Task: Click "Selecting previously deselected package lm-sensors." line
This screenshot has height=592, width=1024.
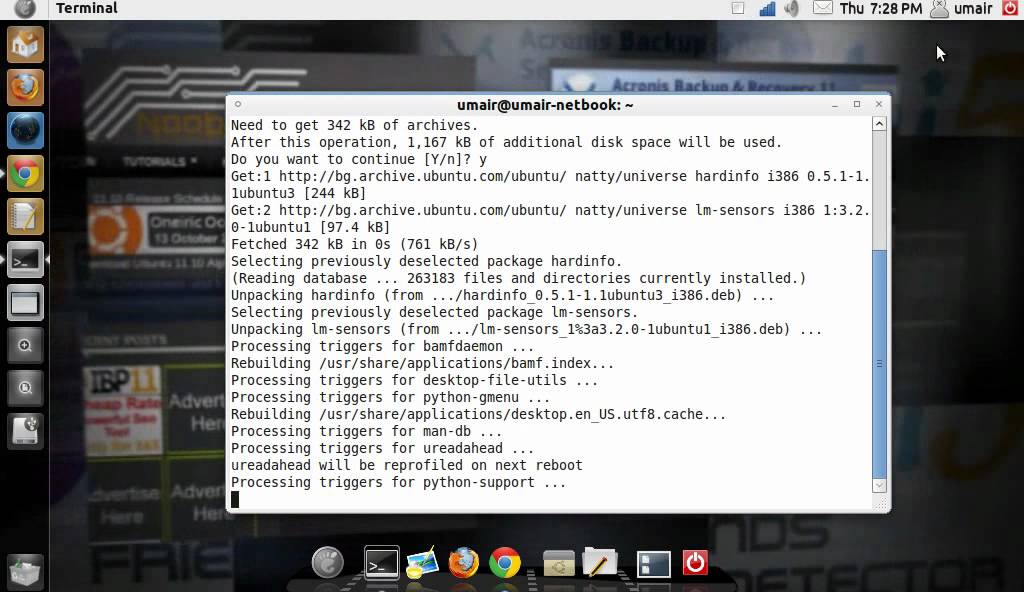Action: [x=434, y=312]
